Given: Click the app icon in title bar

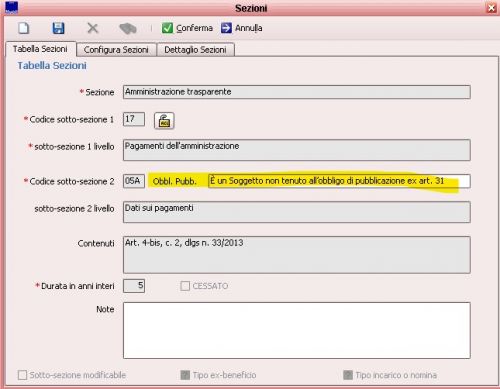Looking at the screenshot, I should tap(11, 7).
